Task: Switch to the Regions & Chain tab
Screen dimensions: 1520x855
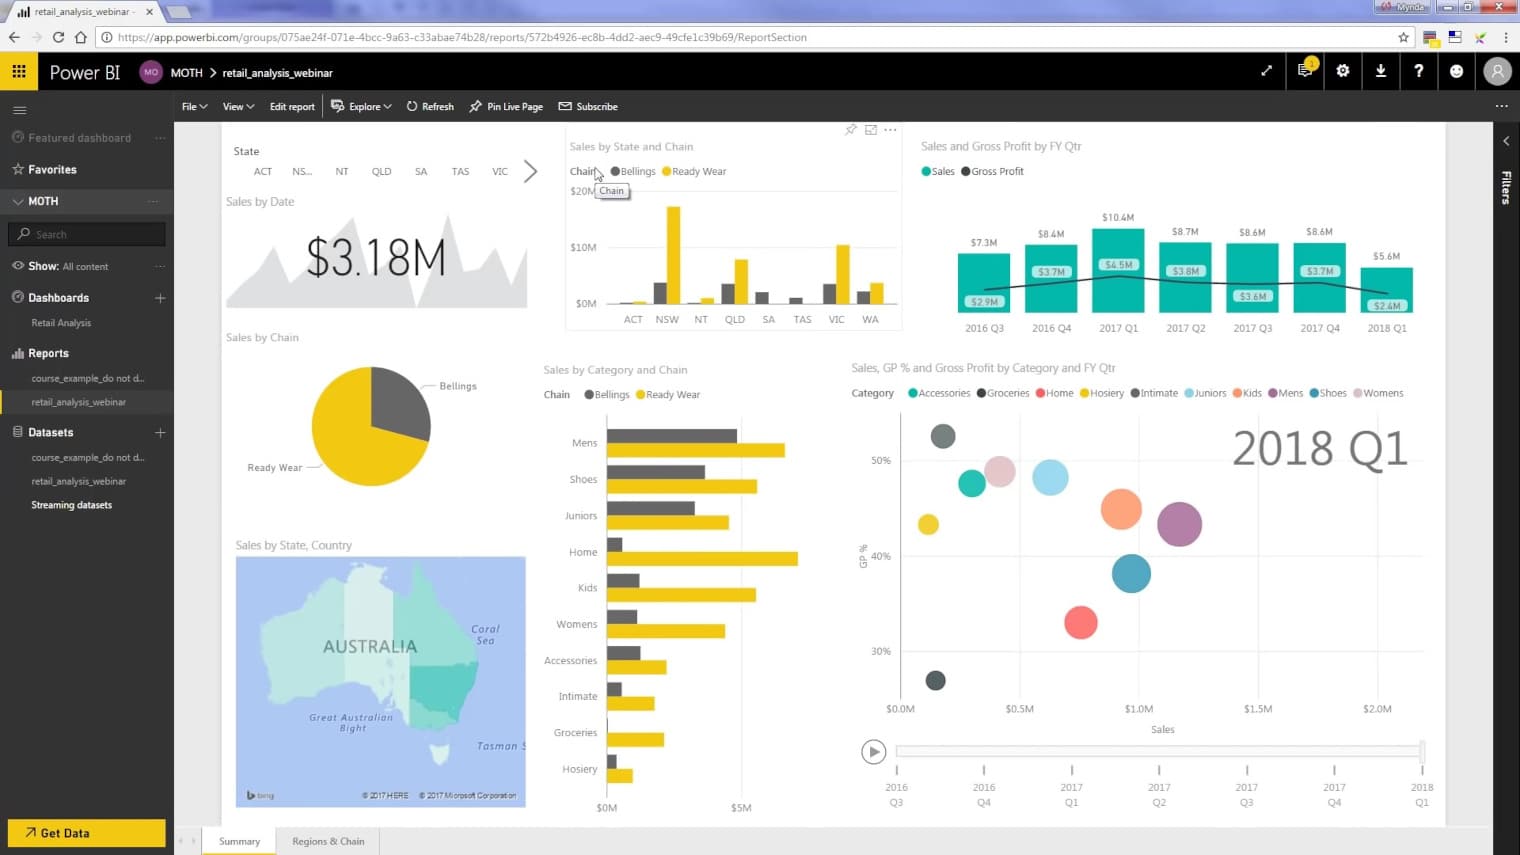Action: pos(327,841)
